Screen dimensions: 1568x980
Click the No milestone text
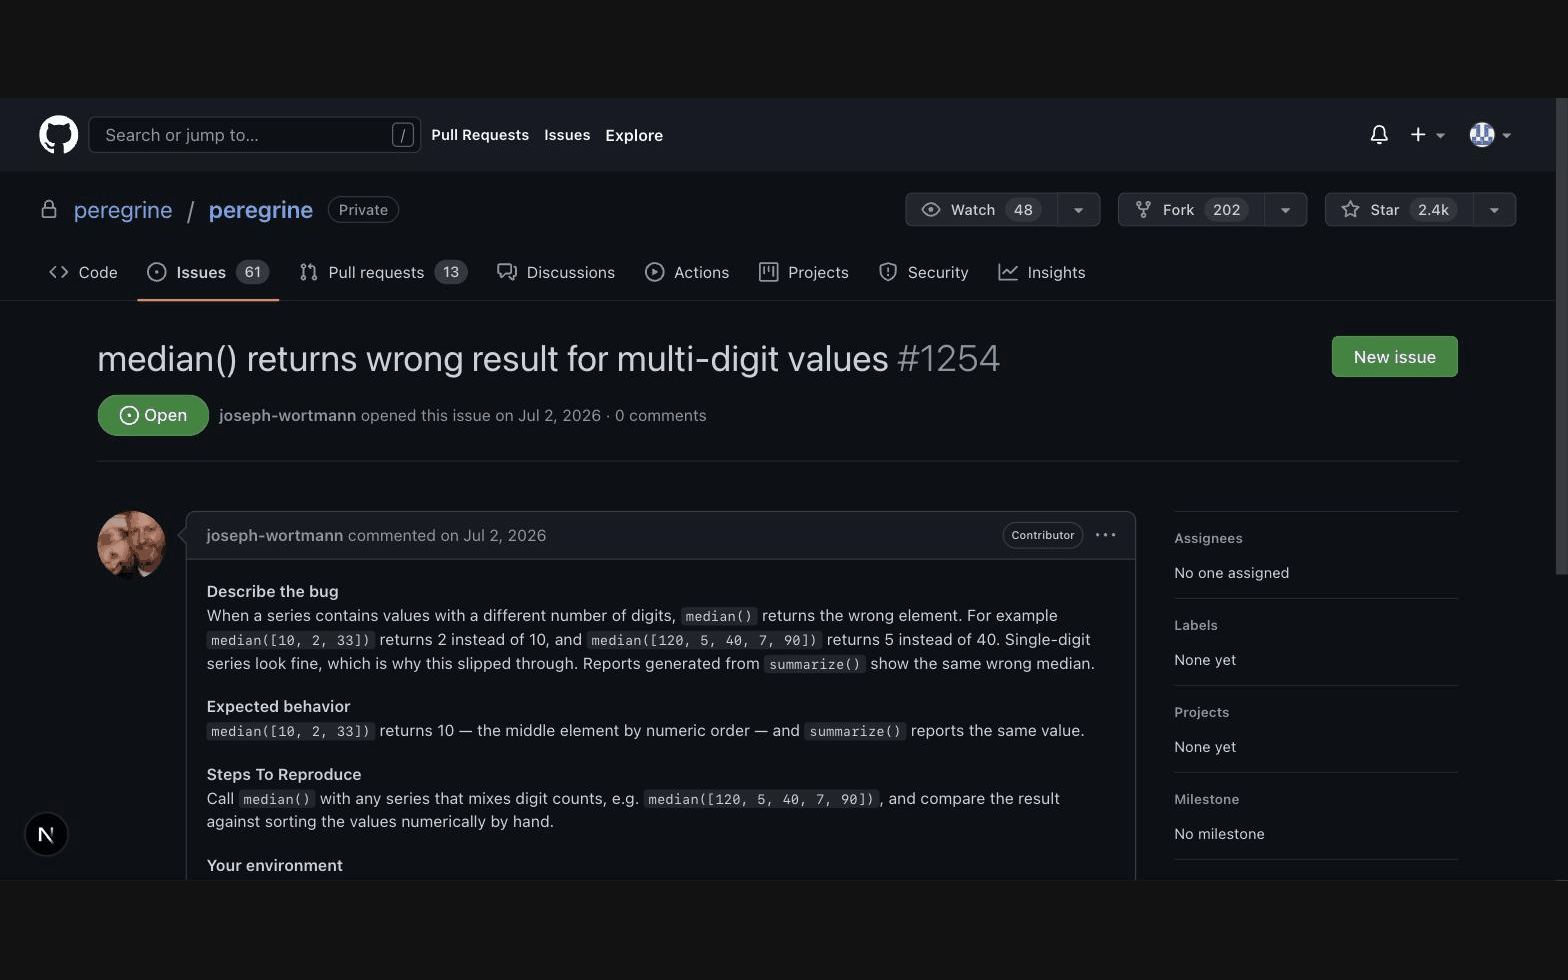[1219, 834]
